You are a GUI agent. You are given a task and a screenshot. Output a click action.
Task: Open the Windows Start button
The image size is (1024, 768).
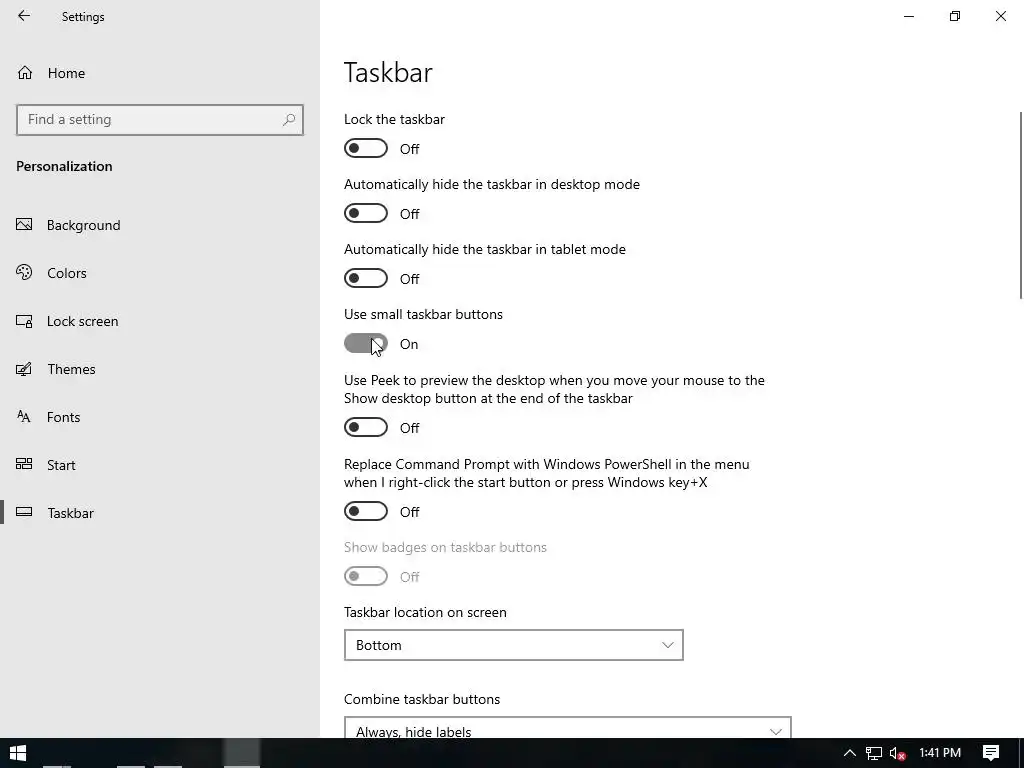pos(18,753)
